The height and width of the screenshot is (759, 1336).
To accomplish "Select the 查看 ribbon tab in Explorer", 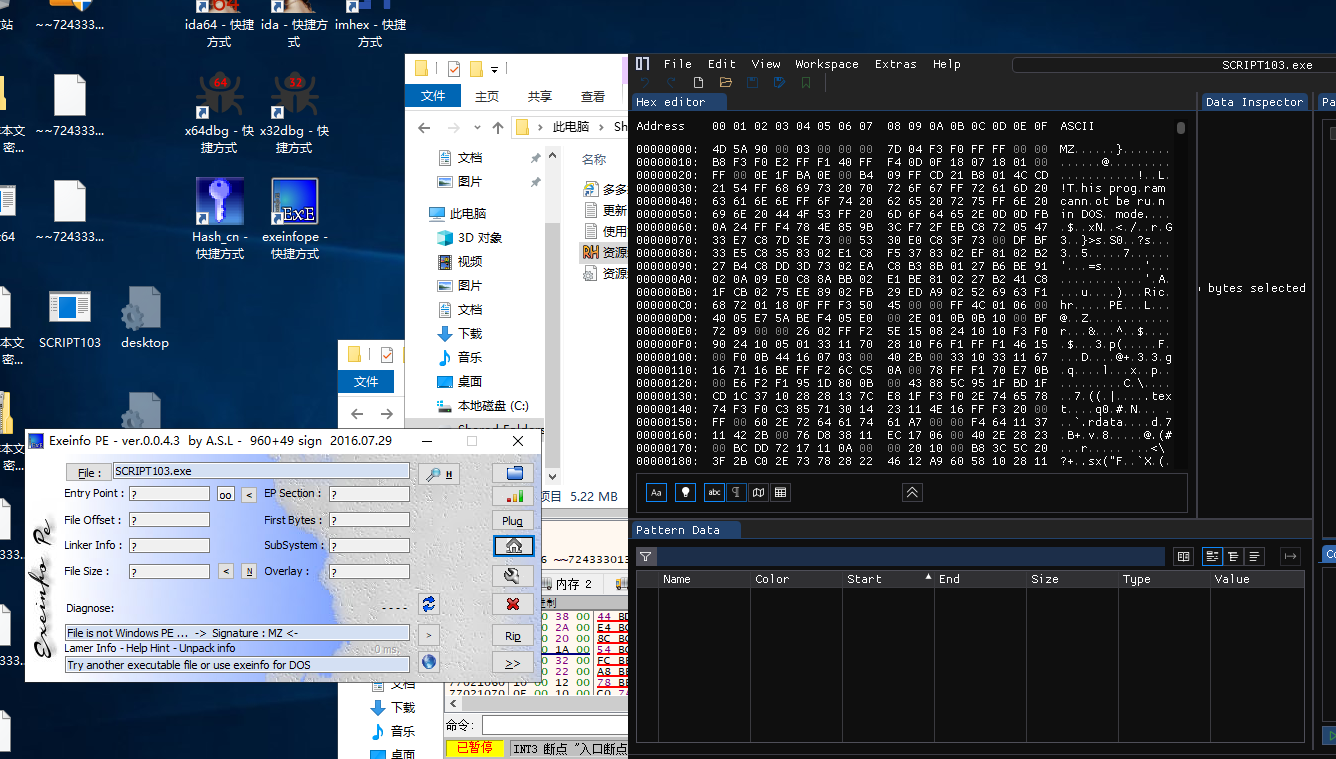I will [593, 96].
